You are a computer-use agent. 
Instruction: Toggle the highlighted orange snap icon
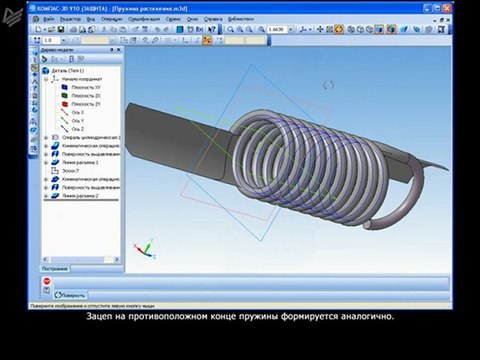tap(207, 40)
